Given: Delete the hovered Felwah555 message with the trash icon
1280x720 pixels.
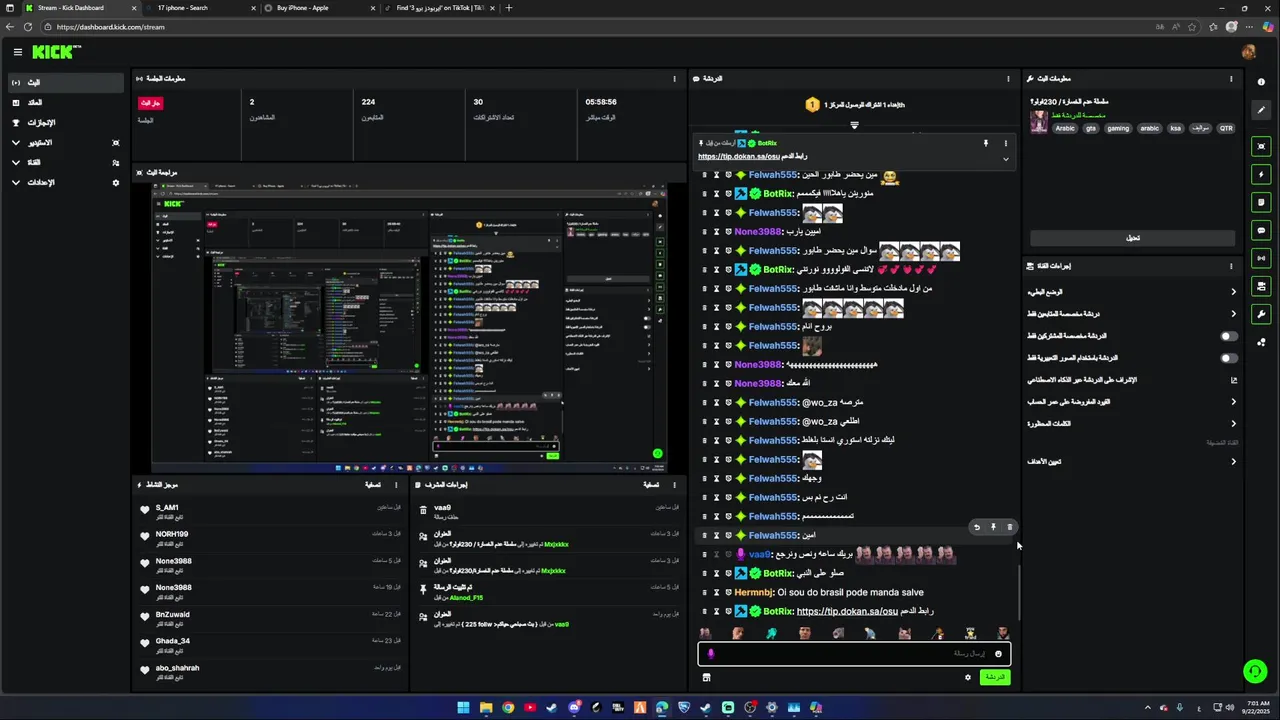Looking at the screenshot, I should [x=1009, y=527].
